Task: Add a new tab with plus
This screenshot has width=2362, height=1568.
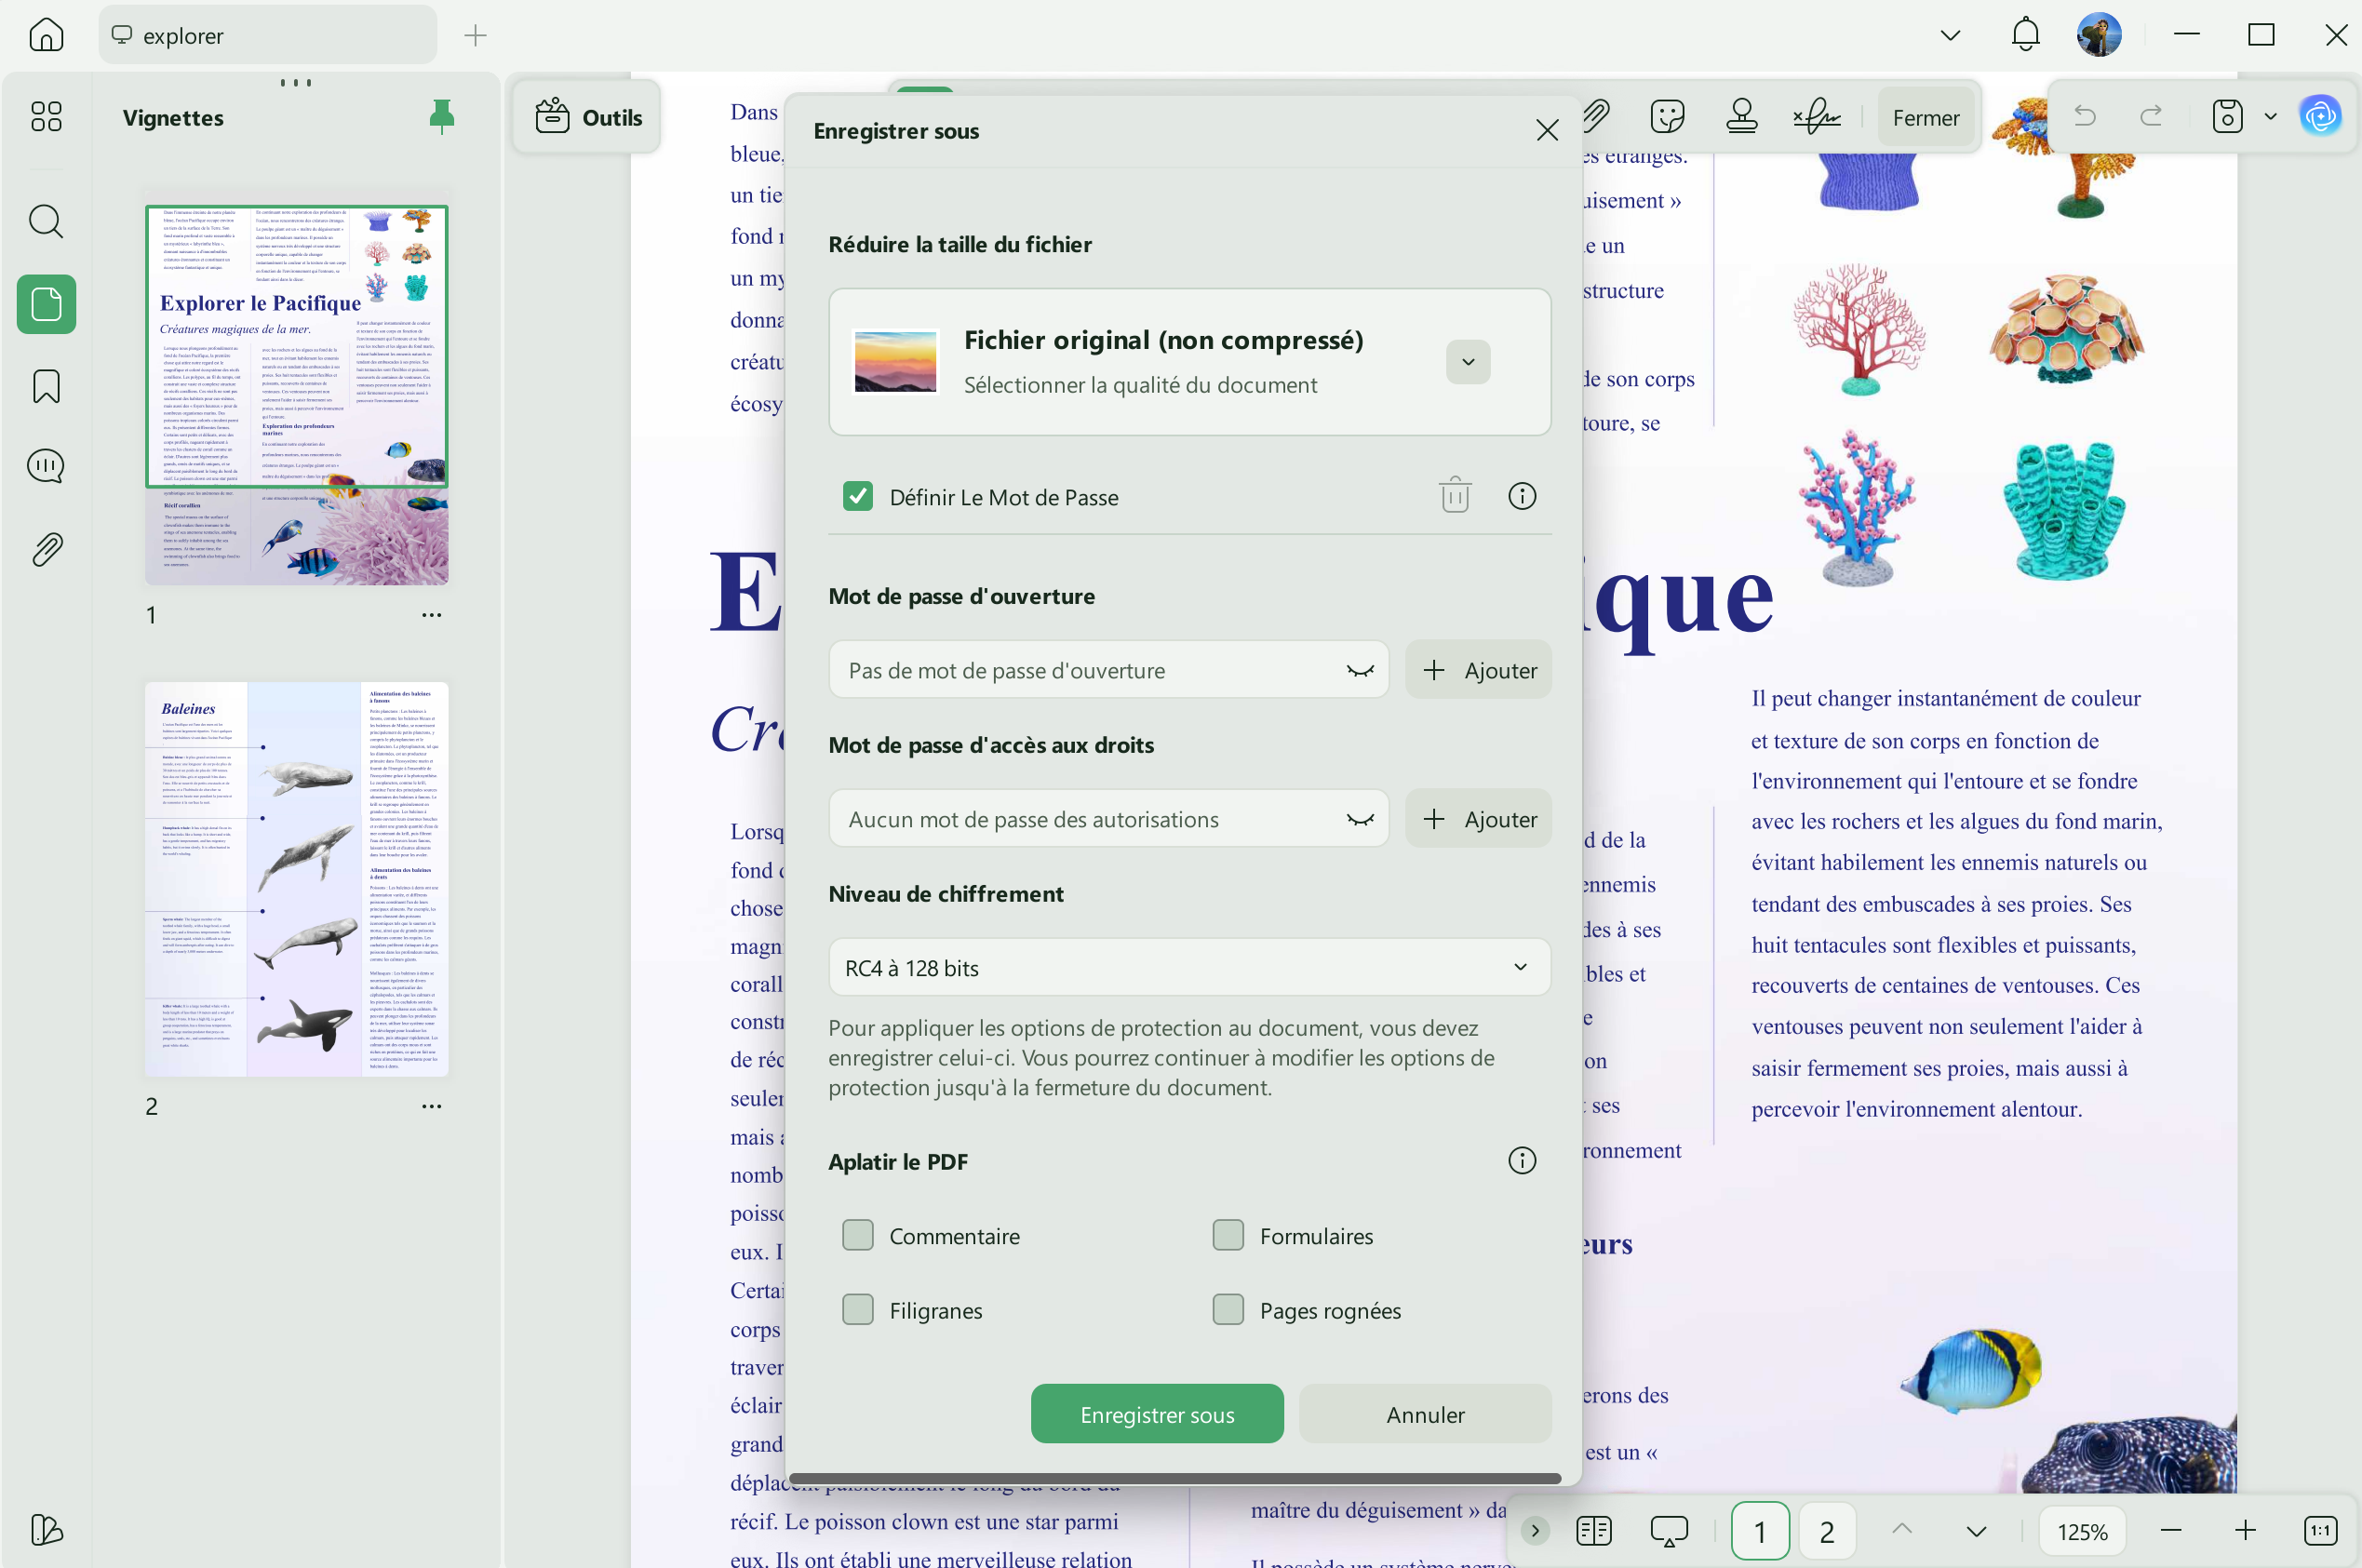Action: pyautogui.click(x=475, y=35)
